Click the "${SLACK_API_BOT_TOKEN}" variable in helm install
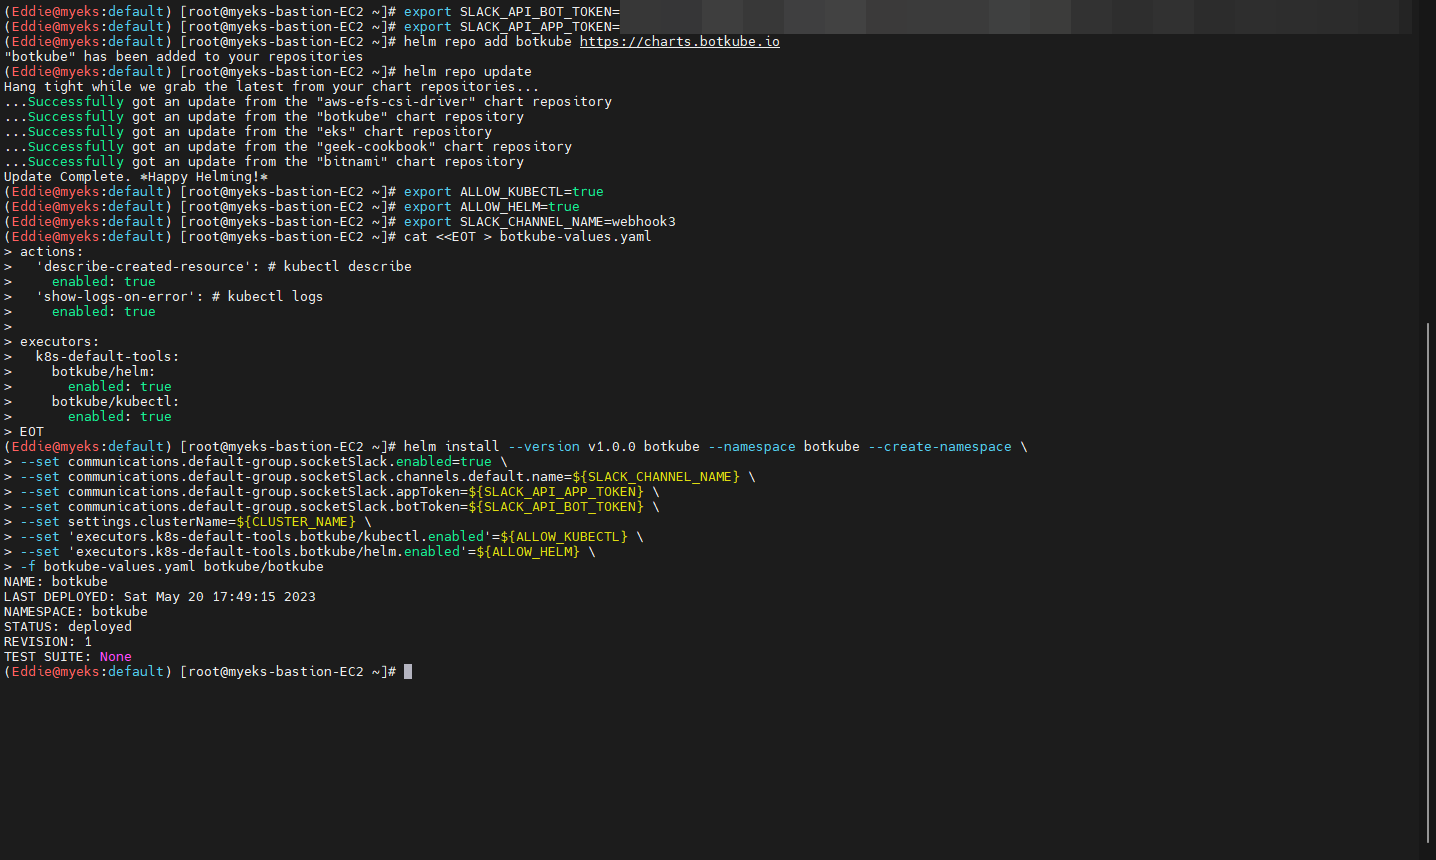Viewport: 1436px width, 860px height. (556, 507)
